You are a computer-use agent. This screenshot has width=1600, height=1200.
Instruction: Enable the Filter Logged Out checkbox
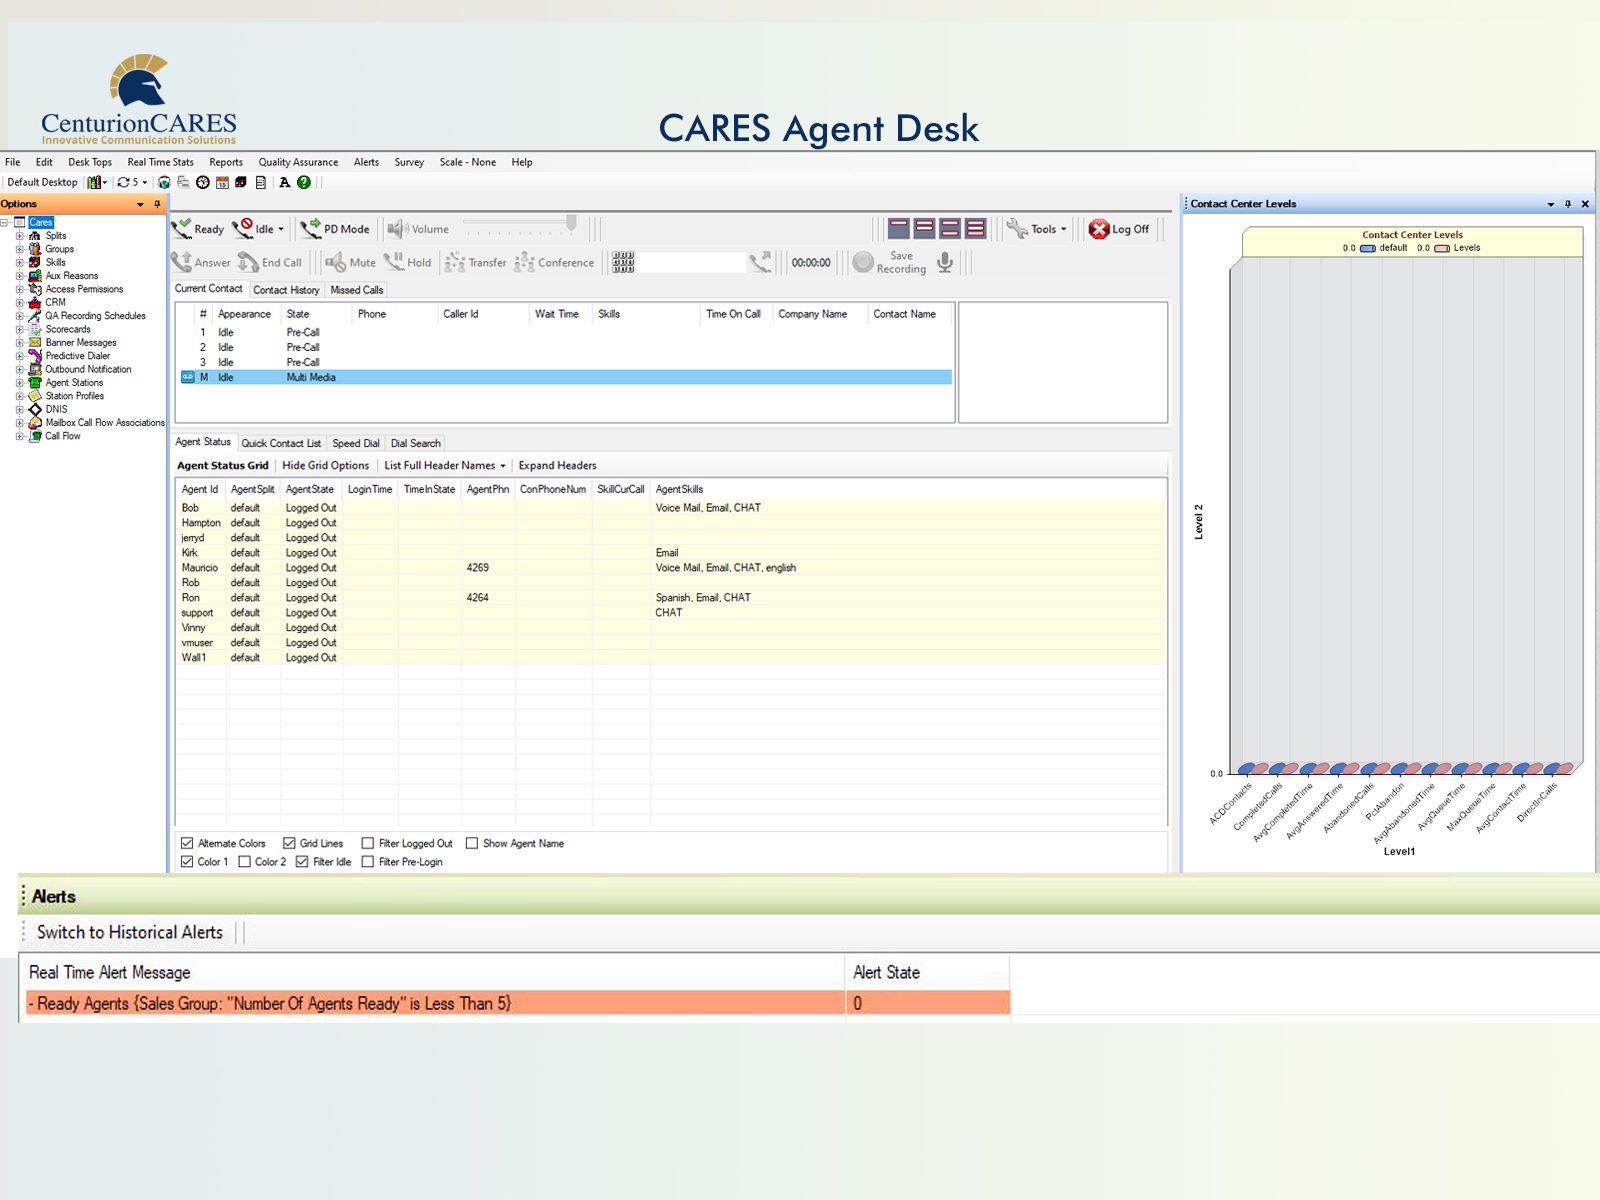[x=368, y=843]
